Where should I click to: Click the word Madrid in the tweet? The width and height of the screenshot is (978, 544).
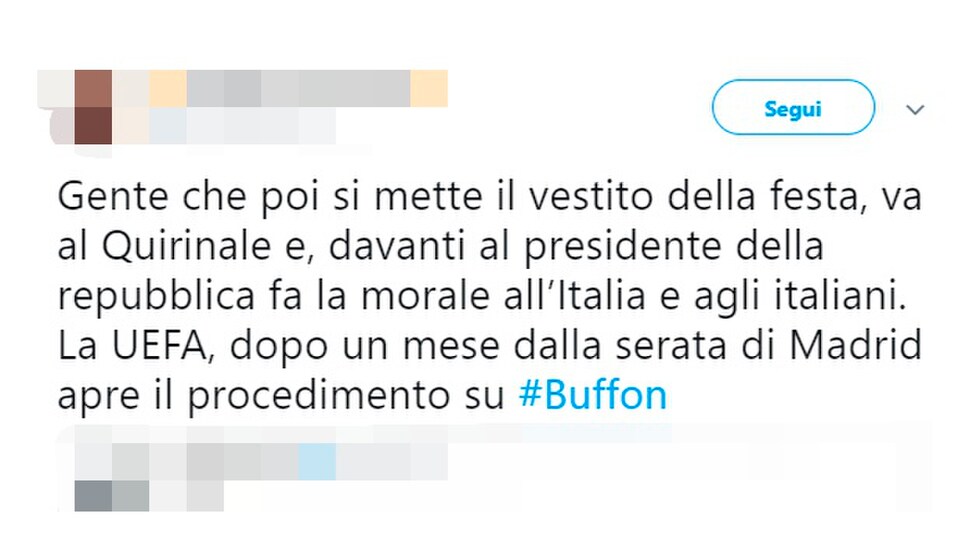click(855, 345)
